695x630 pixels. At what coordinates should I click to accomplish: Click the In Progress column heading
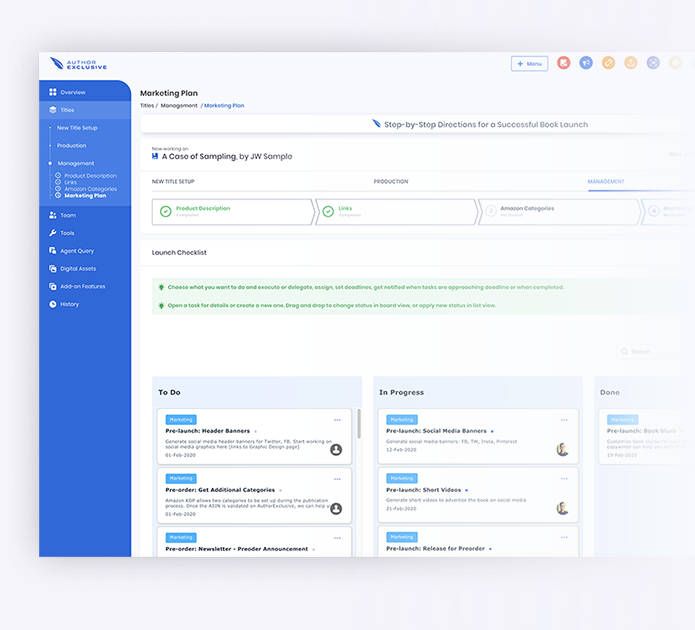pyautogui.click(x=401, y=392)
